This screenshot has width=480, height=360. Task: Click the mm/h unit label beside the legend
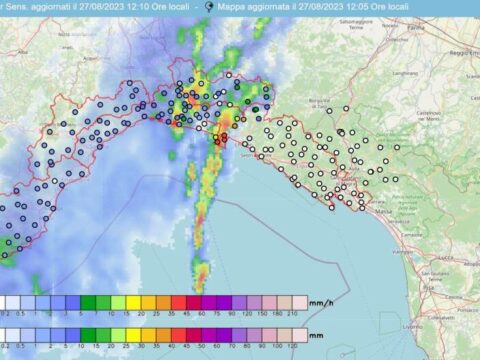(x=321, y=303)
